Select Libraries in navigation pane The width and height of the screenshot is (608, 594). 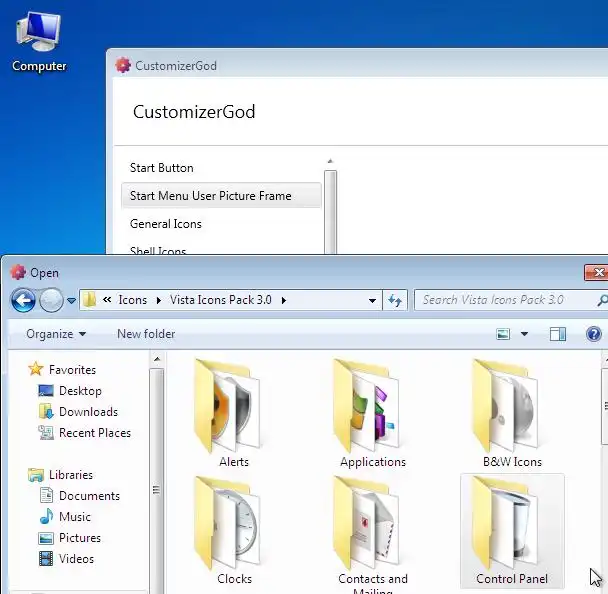tap(71, 475)
